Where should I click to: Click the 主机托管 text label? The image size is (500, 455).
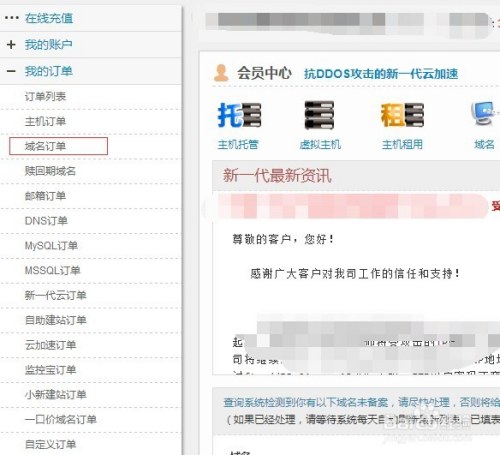tap(238, 145)
